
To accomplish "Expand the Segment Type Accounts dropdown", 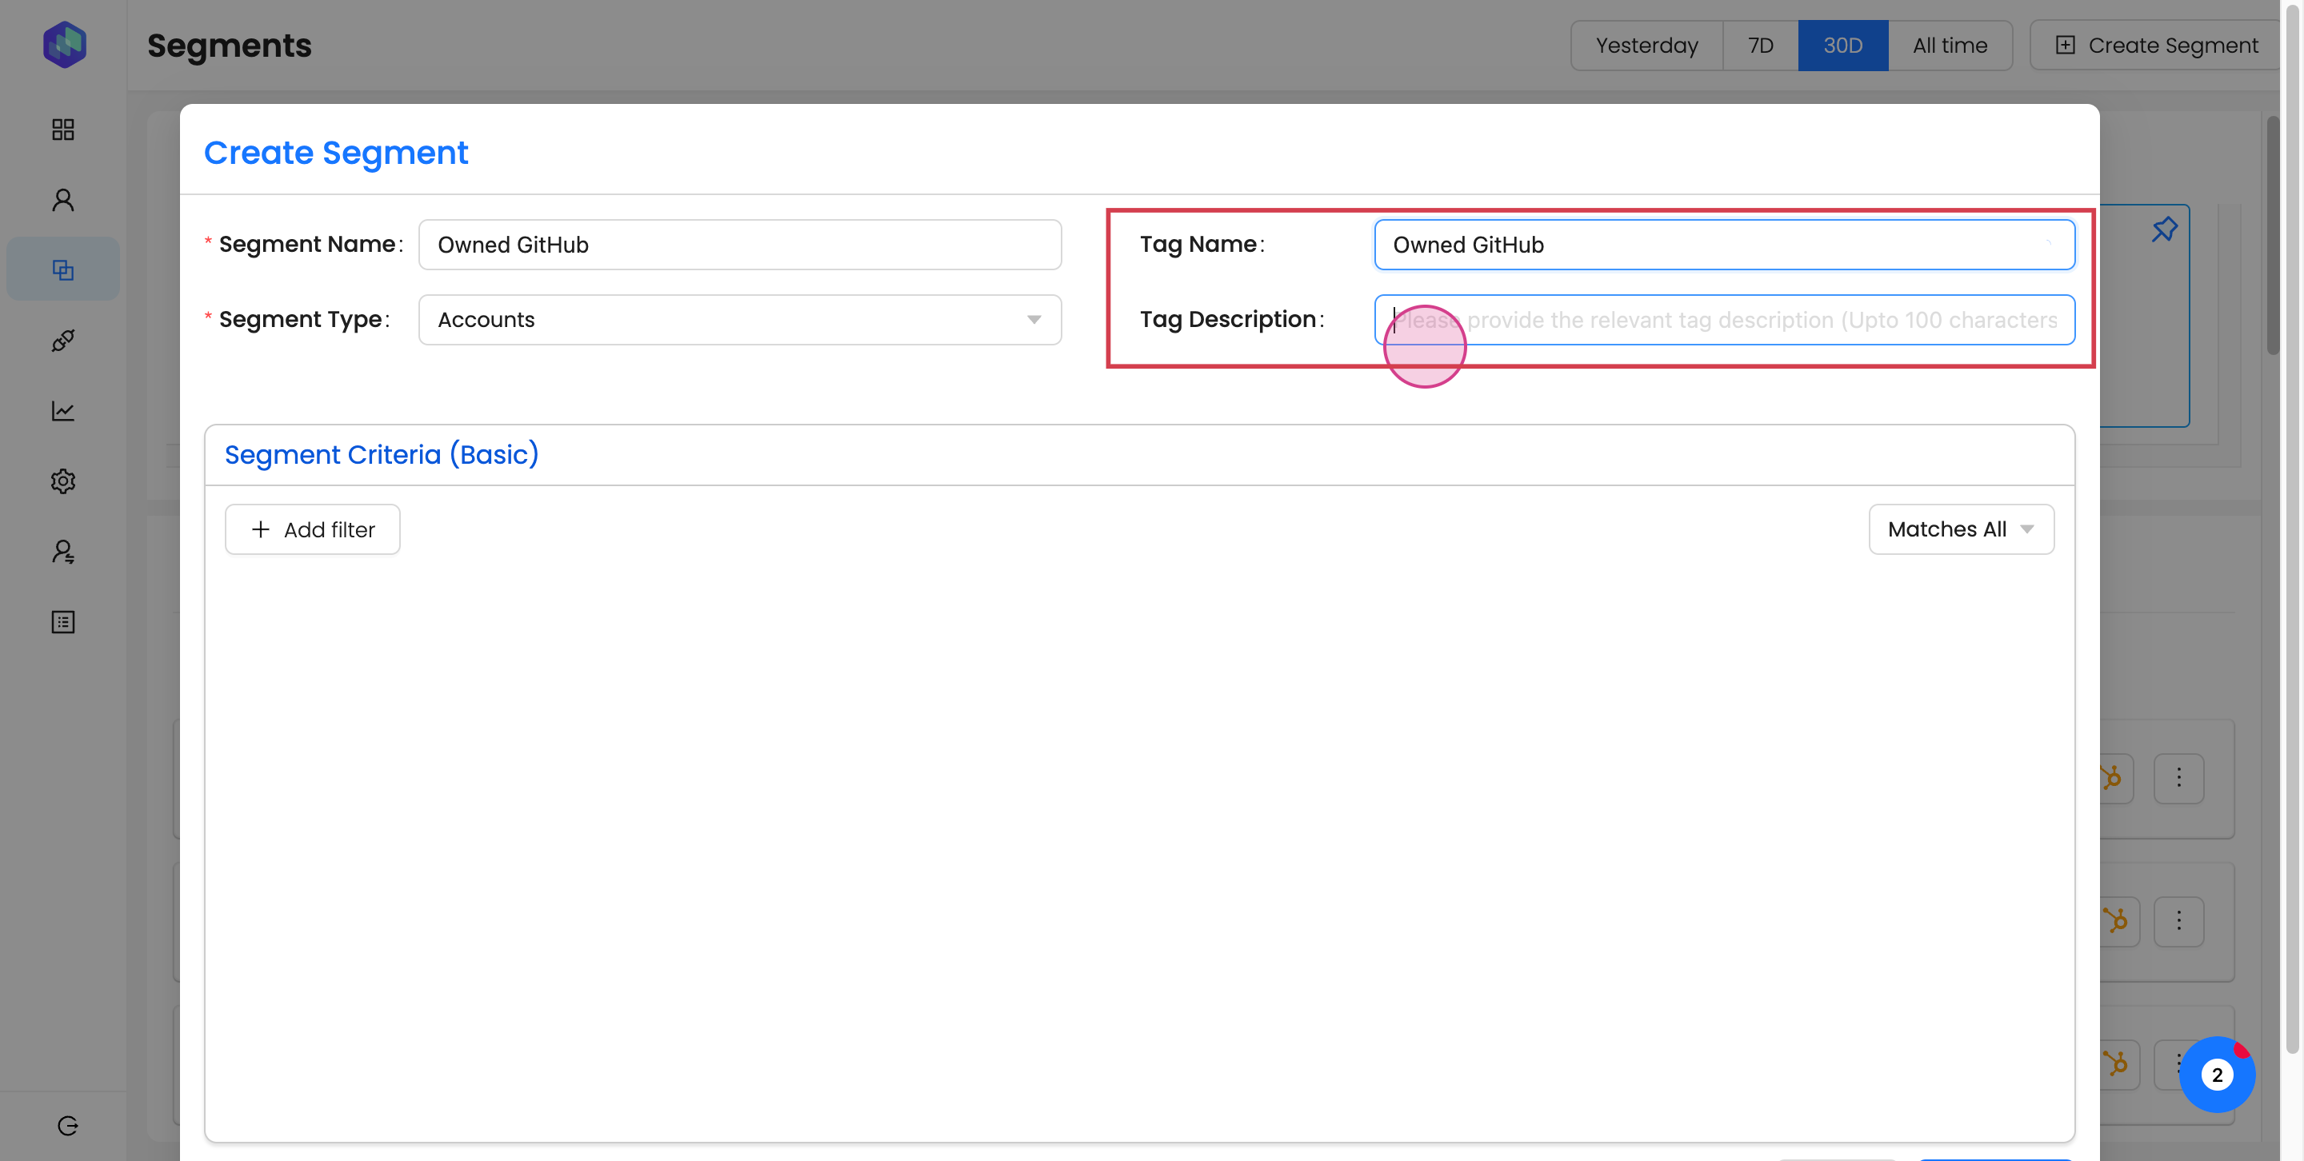I will [739, 320].
